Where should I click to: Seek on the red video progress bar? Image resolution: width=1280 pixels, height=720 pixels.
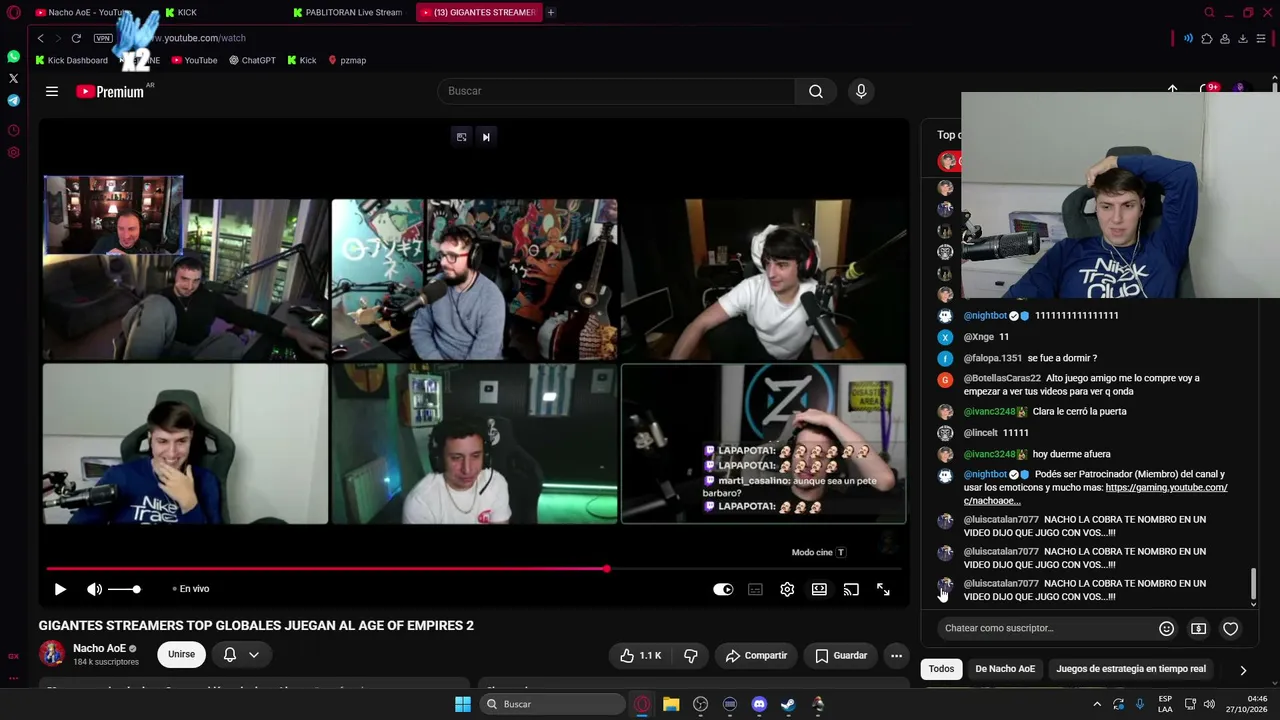[x=474, y=569]
